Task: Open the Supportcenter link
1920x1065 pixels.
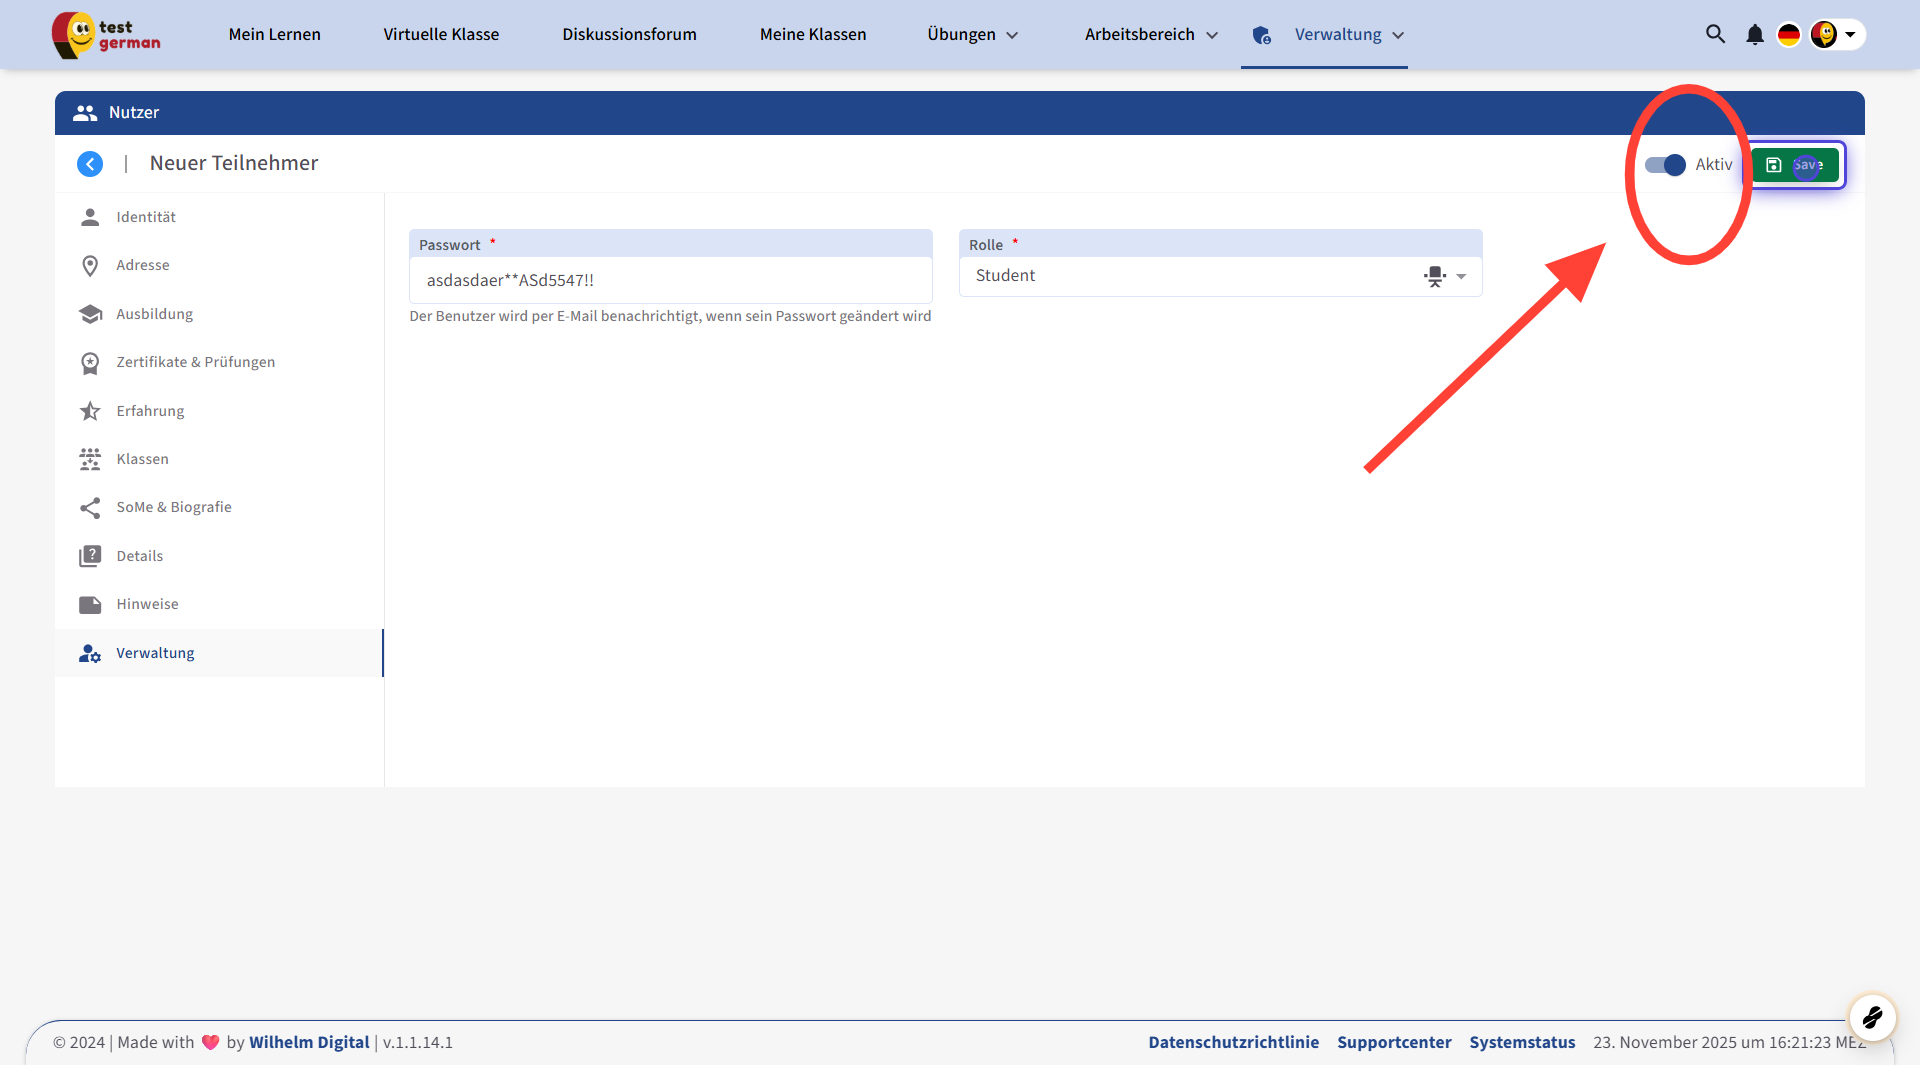Action: [x=1394, y=1042]
